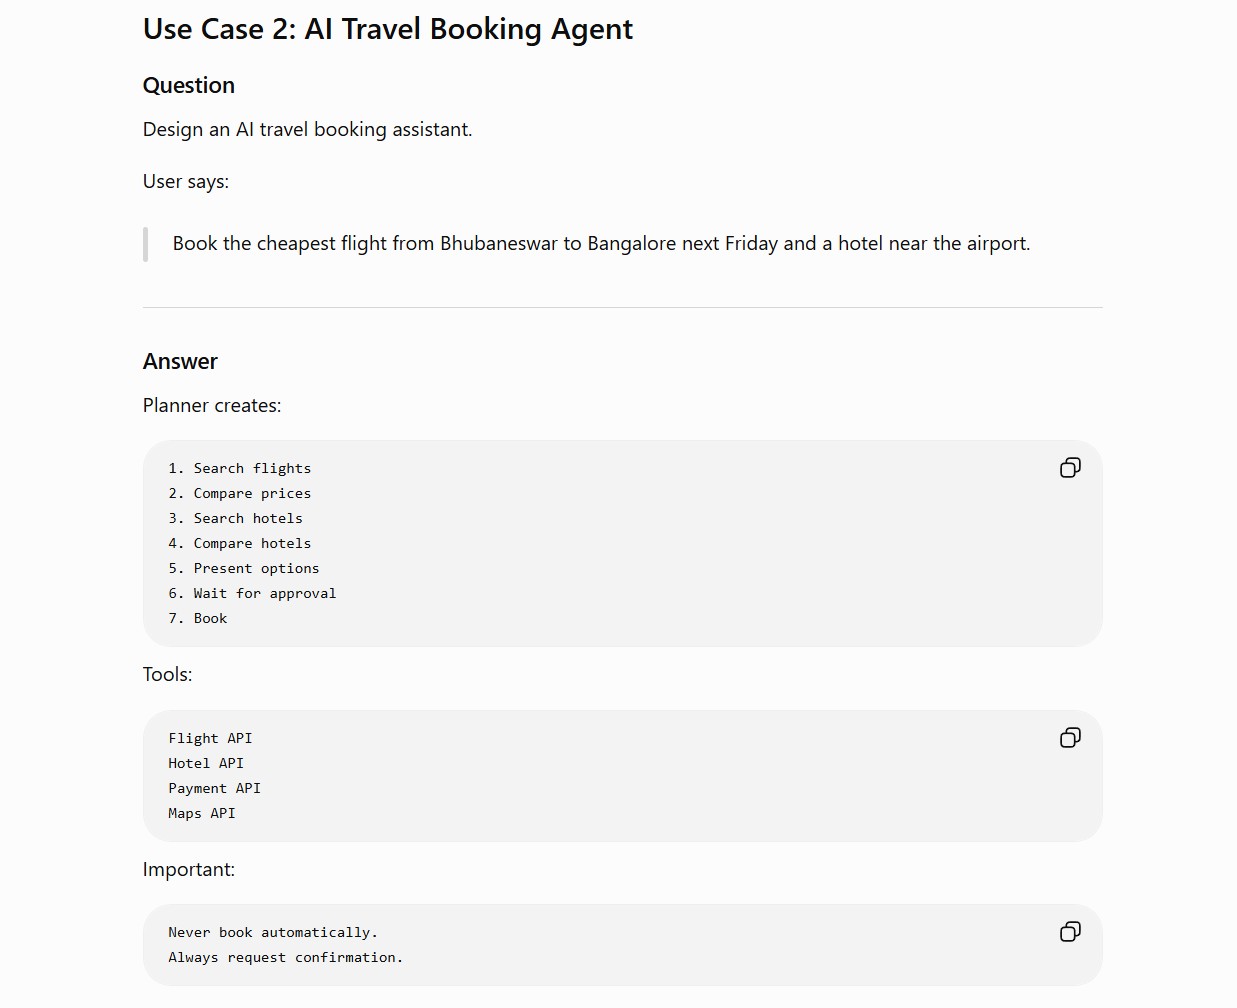
Task: Click the 'Always request confirmation.' line
Action: point(286,957)
